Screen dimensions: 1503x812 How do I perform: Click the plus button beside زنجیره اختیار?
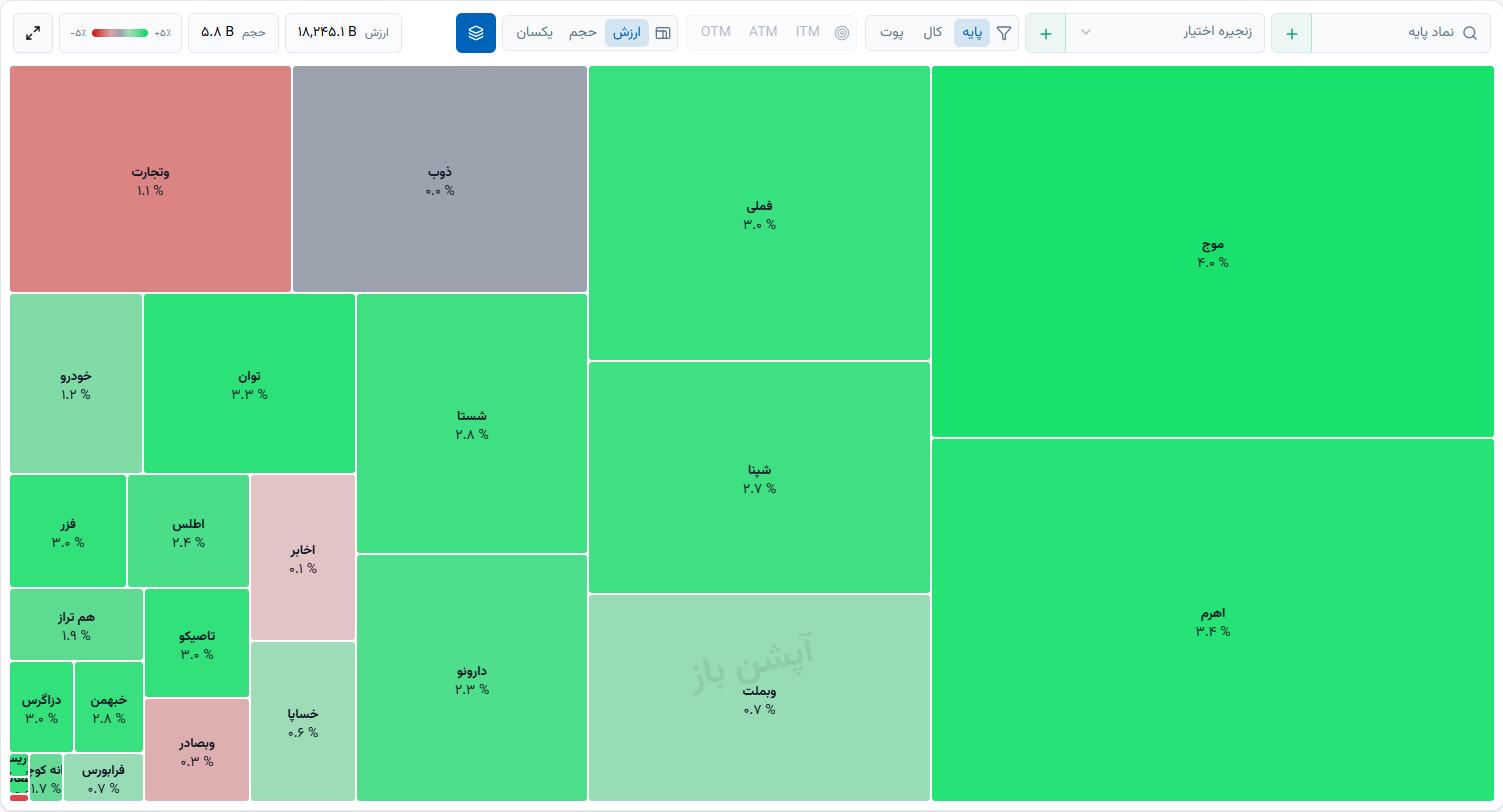click(x=1046, y=33)
